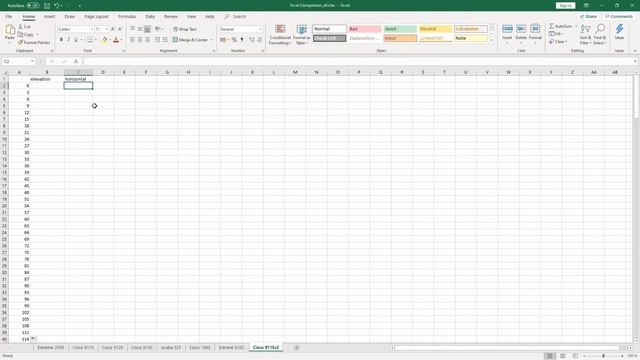Switch to the Aruba 325 sheet tab

(x=171, y=347)
